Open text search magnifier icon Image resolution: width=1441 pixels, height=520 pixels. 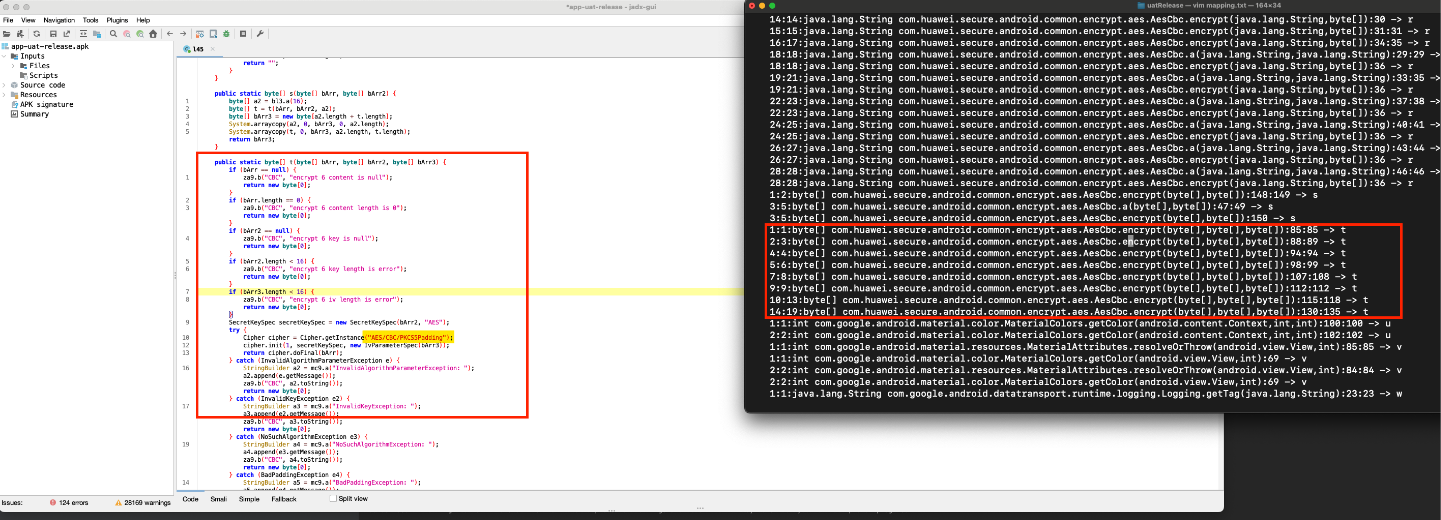click(x=113, y=33)
